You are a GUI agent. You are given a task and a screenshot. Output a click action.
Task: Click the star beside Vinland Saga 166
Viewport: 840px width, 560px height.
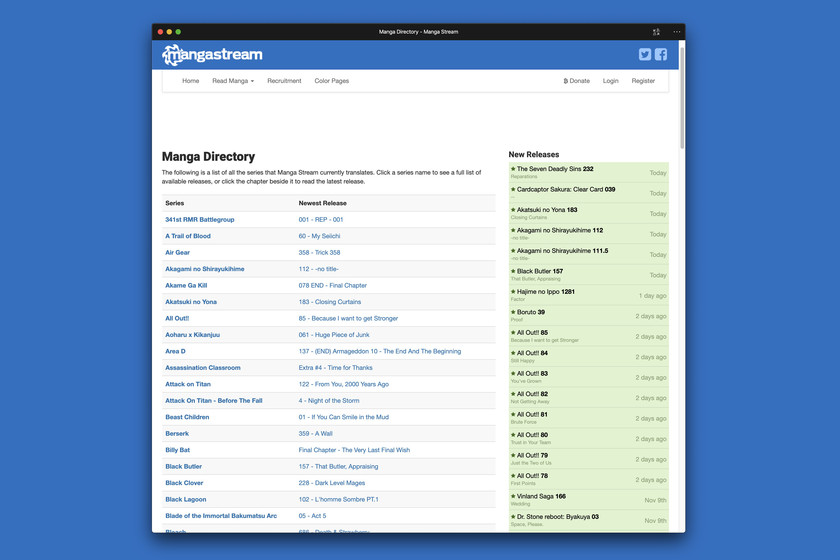tap(513, 496)
